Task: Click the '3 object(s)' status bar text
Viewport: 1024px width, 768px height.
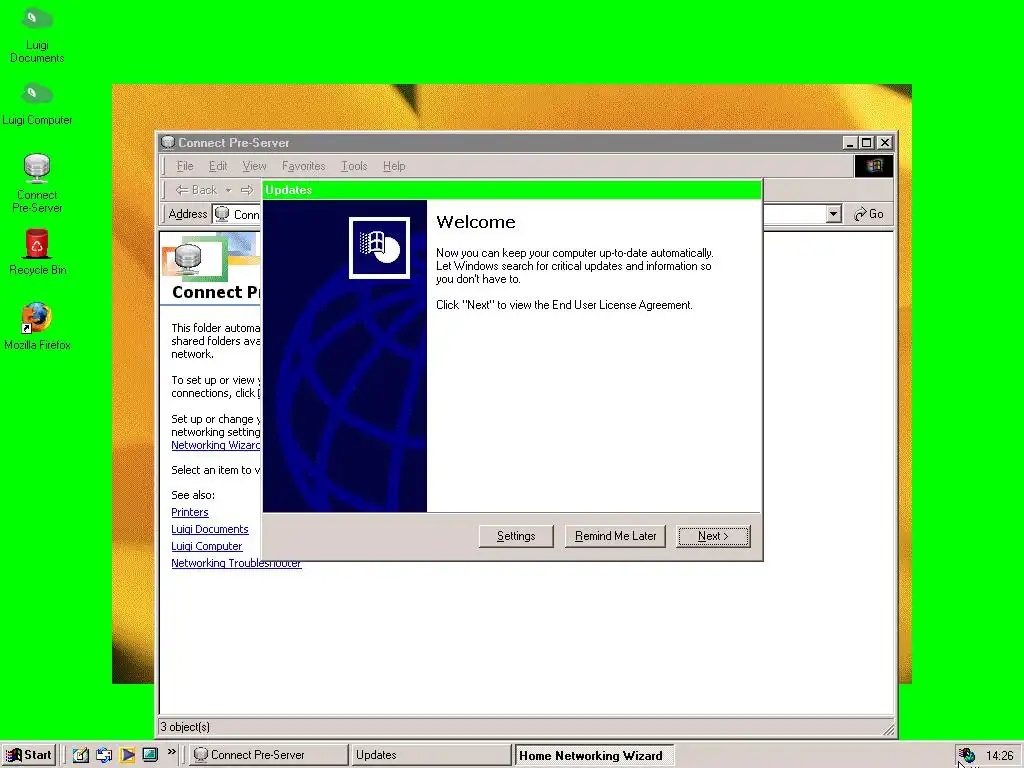Action: (185, 727)
